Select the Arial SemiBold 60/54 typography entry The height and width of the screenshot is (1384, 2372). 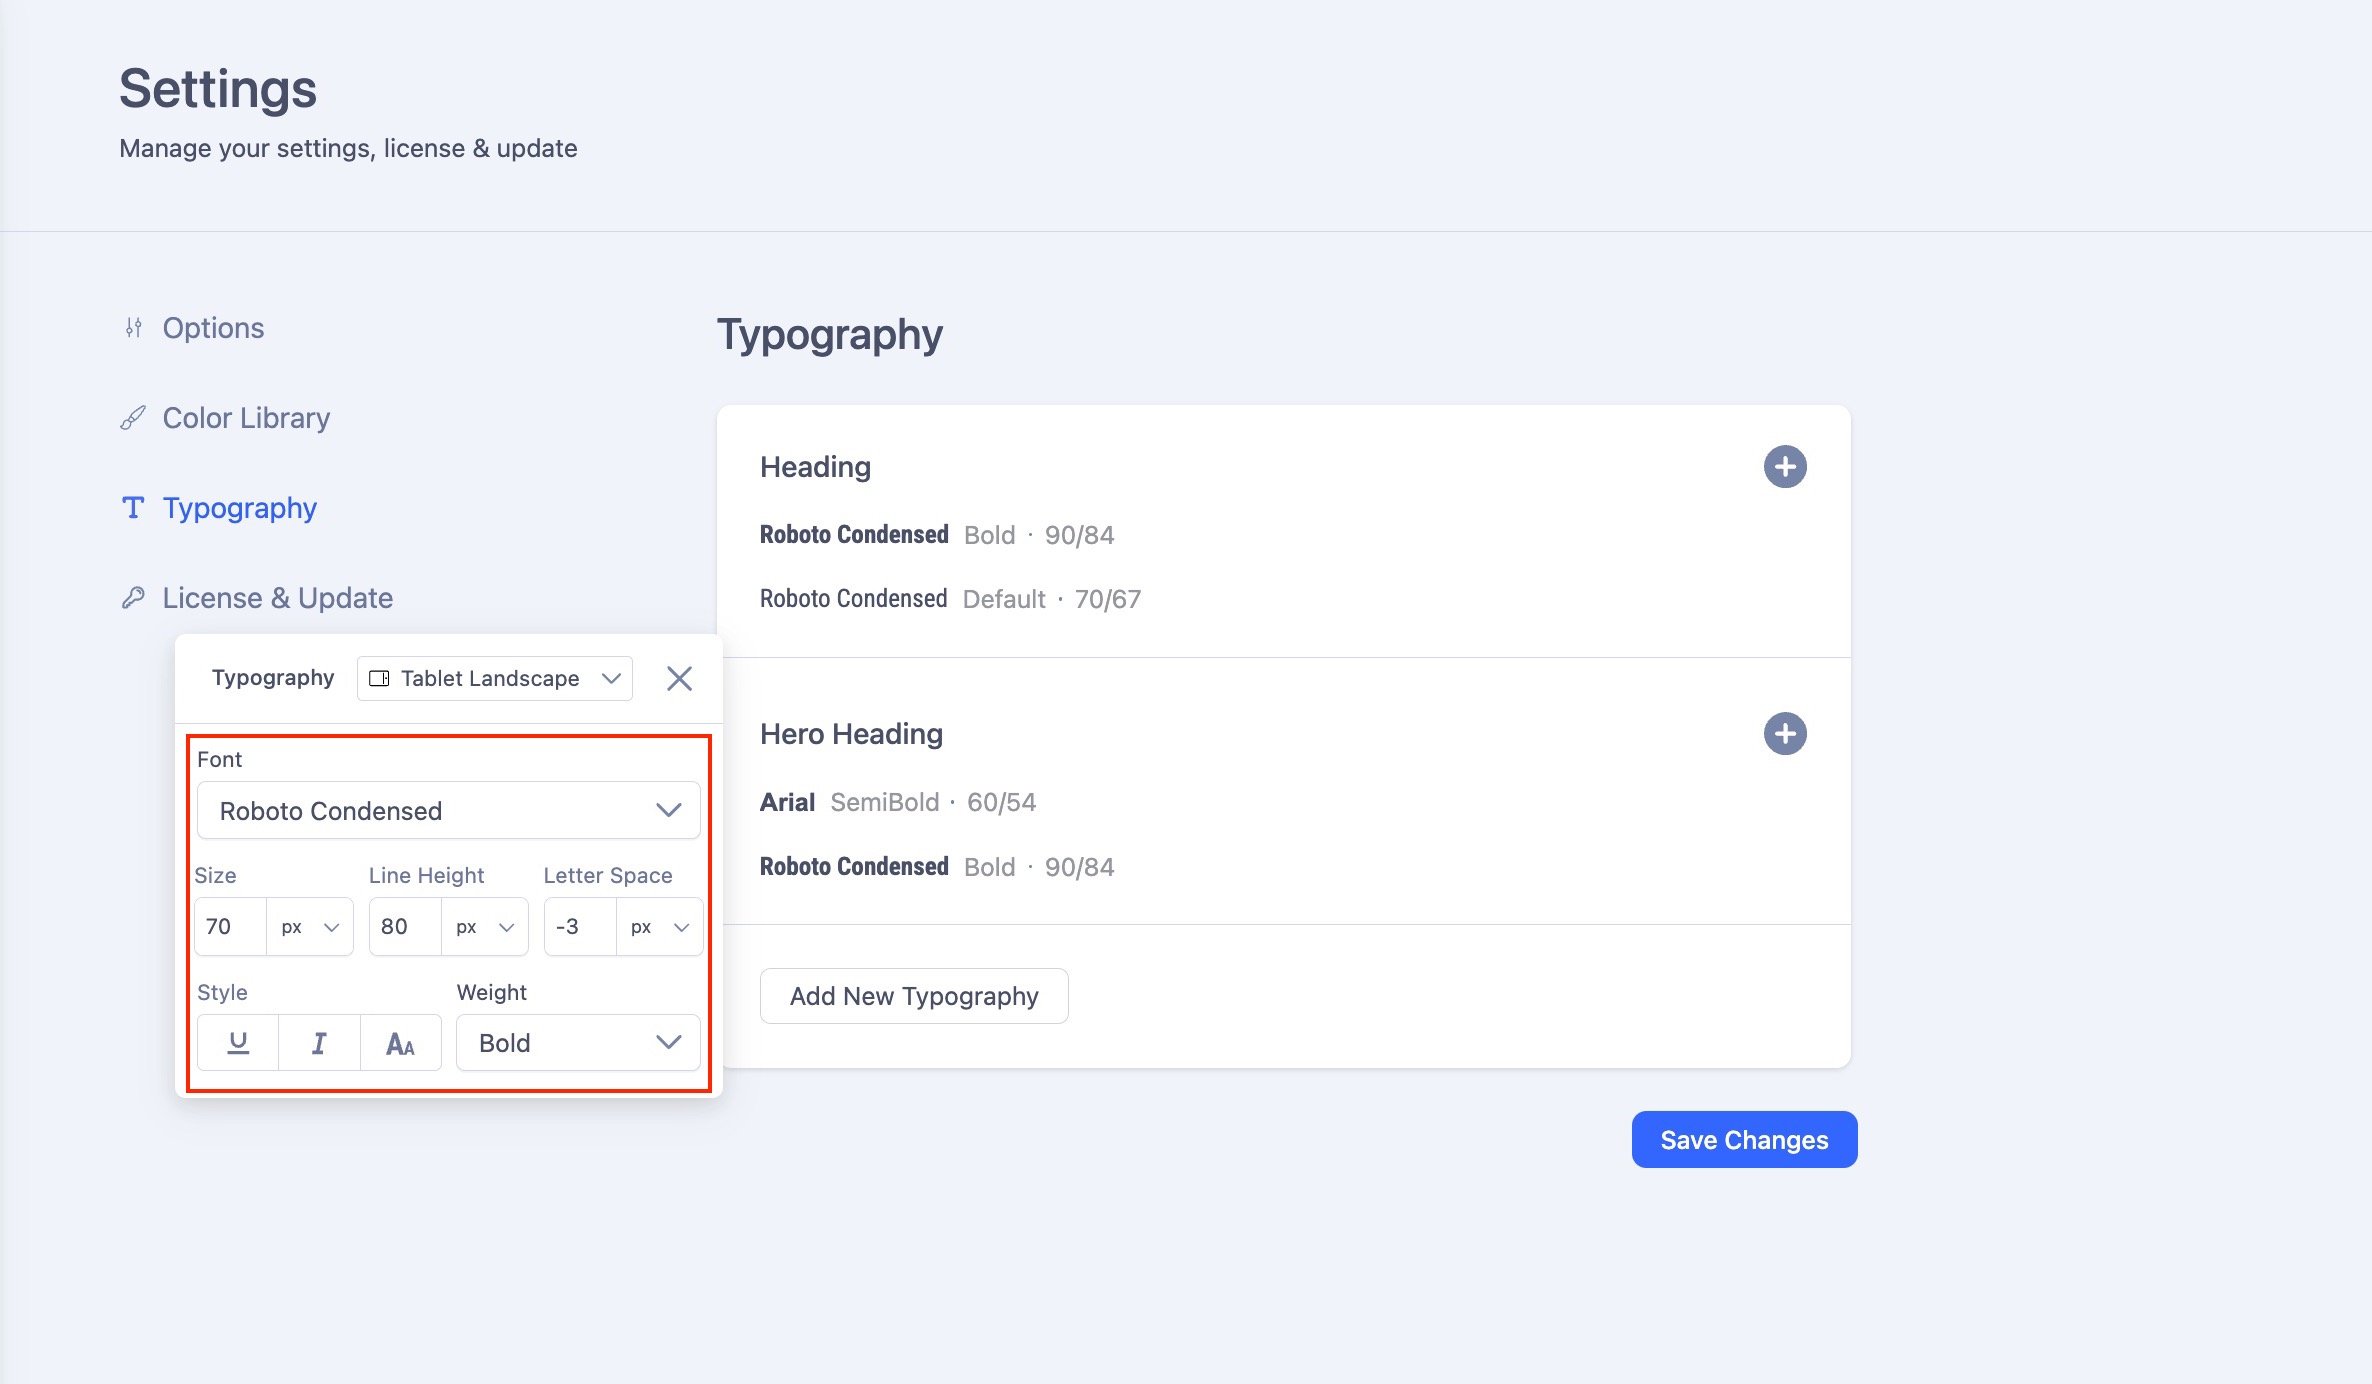point(897,802)
